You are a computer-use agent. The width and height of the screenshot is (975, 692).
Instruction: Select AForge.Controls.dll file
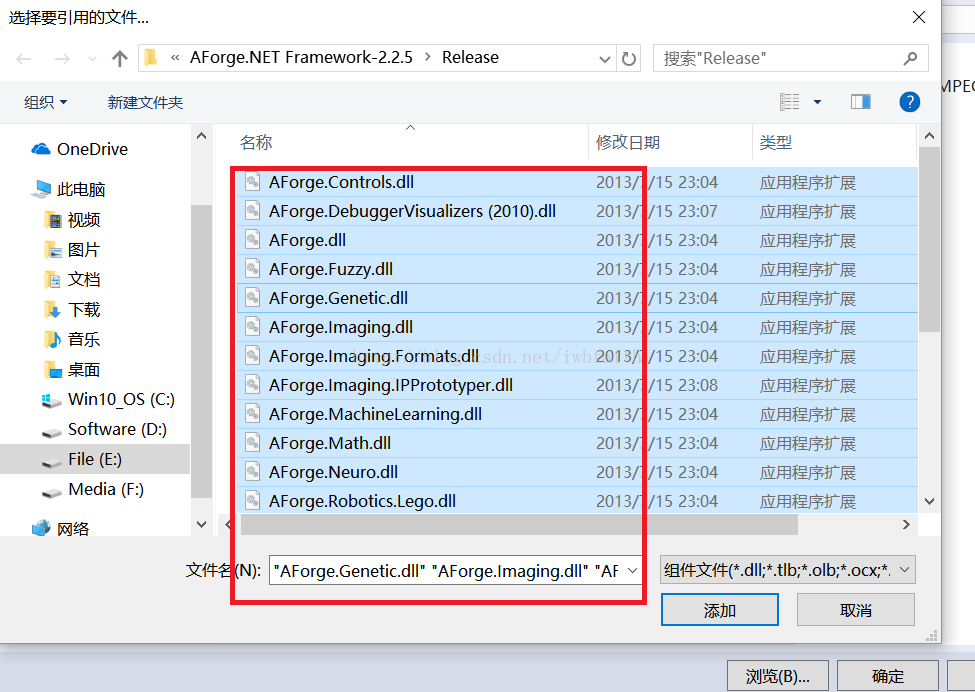point(577,182)
